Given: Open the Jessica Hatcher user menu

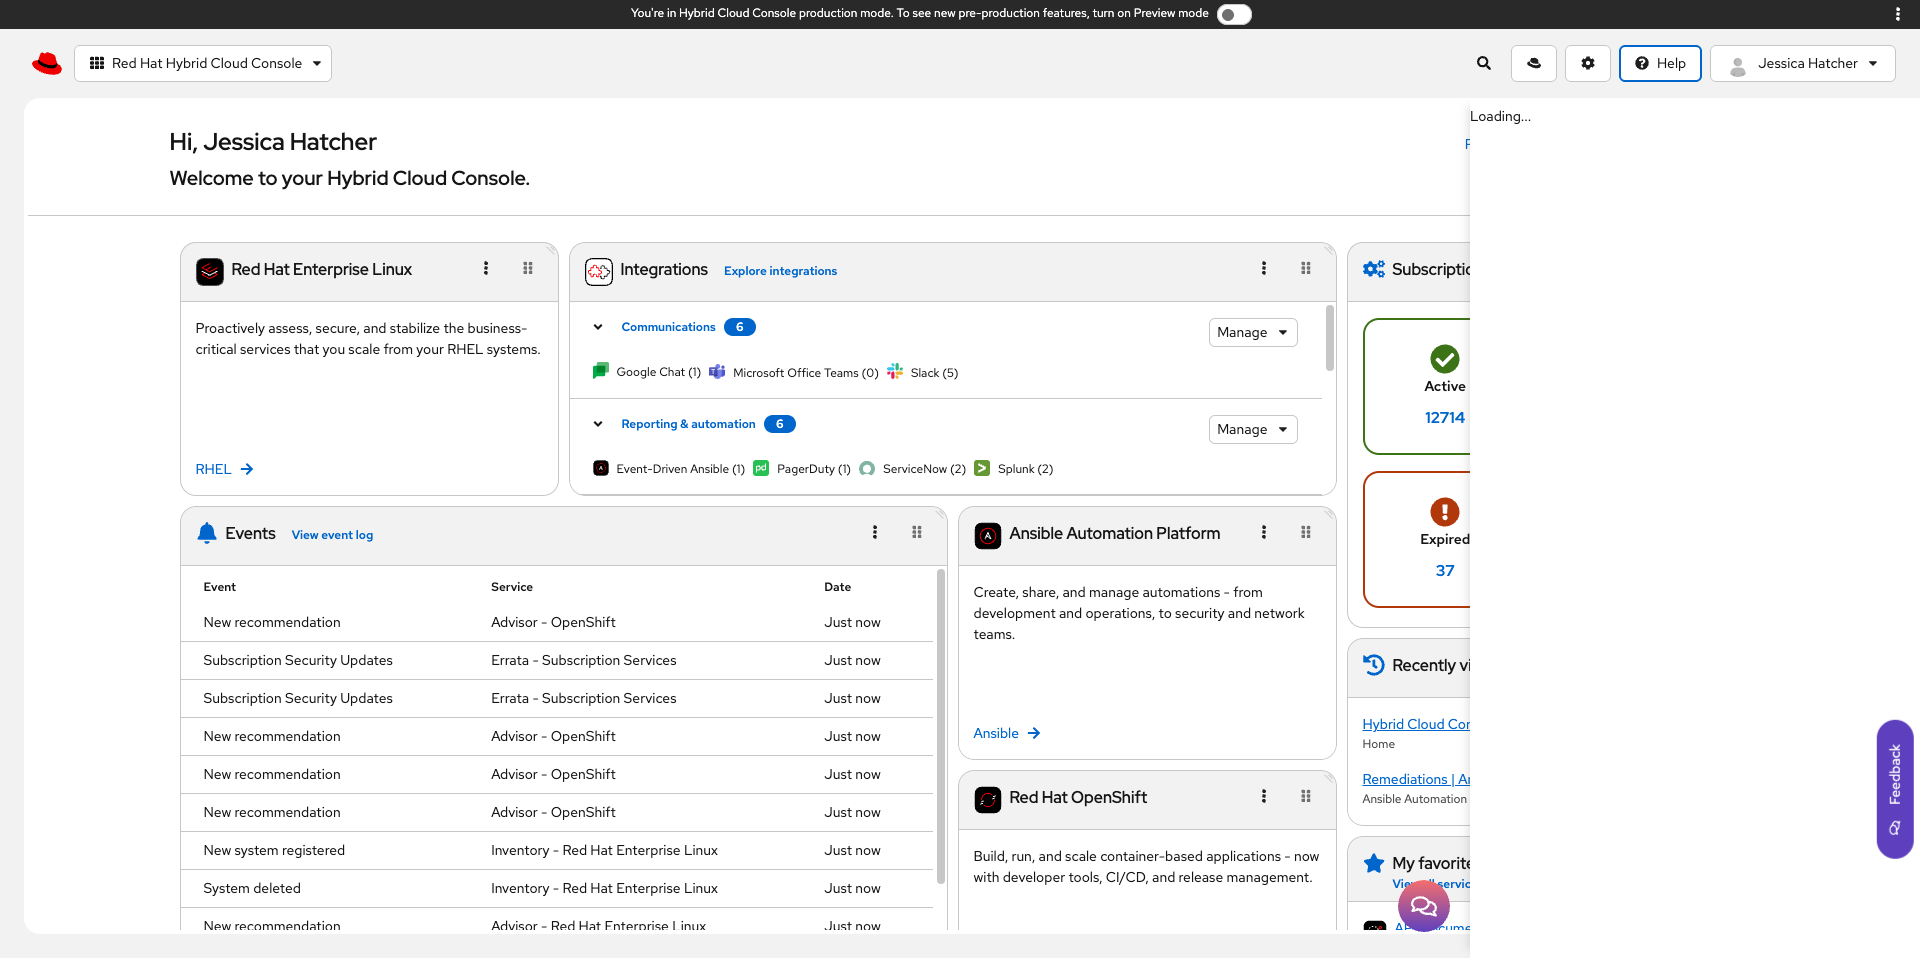Looking at the screenshot, I should tap(1803, 63).
